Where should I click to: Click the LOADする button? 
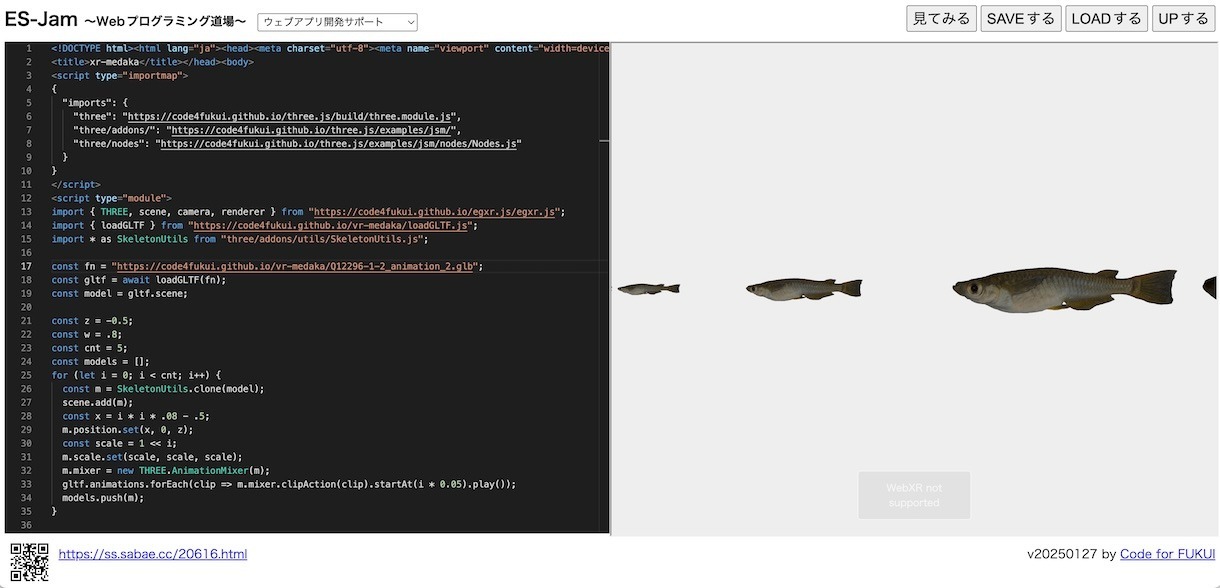[x=1106, y=19]
